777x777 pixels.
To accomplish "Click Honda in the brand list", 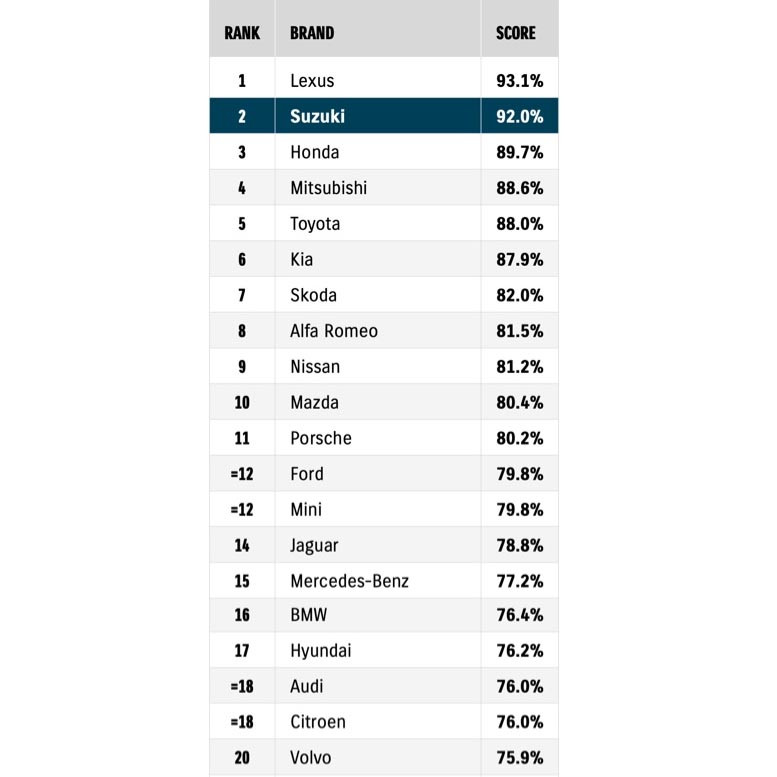I will point(314,152).
